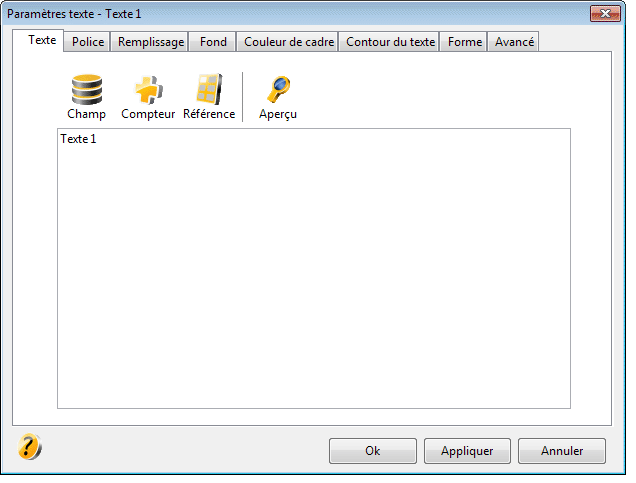Open the Contour du texte tab

point(390,42)
